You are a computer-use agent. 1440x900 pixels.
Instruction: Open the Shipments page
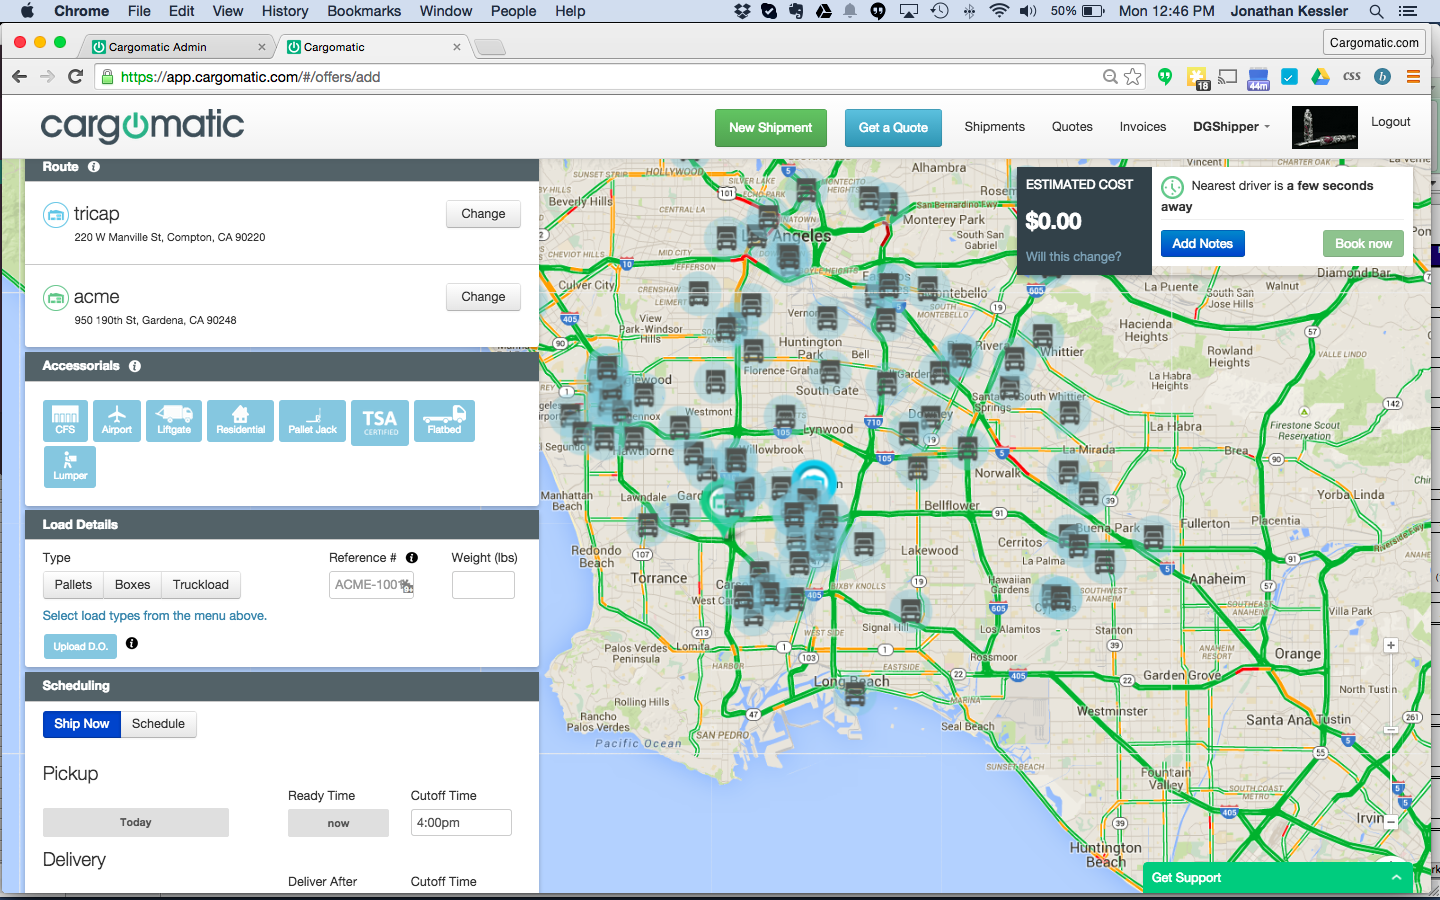pyautogui.click(x=994, y=127)
